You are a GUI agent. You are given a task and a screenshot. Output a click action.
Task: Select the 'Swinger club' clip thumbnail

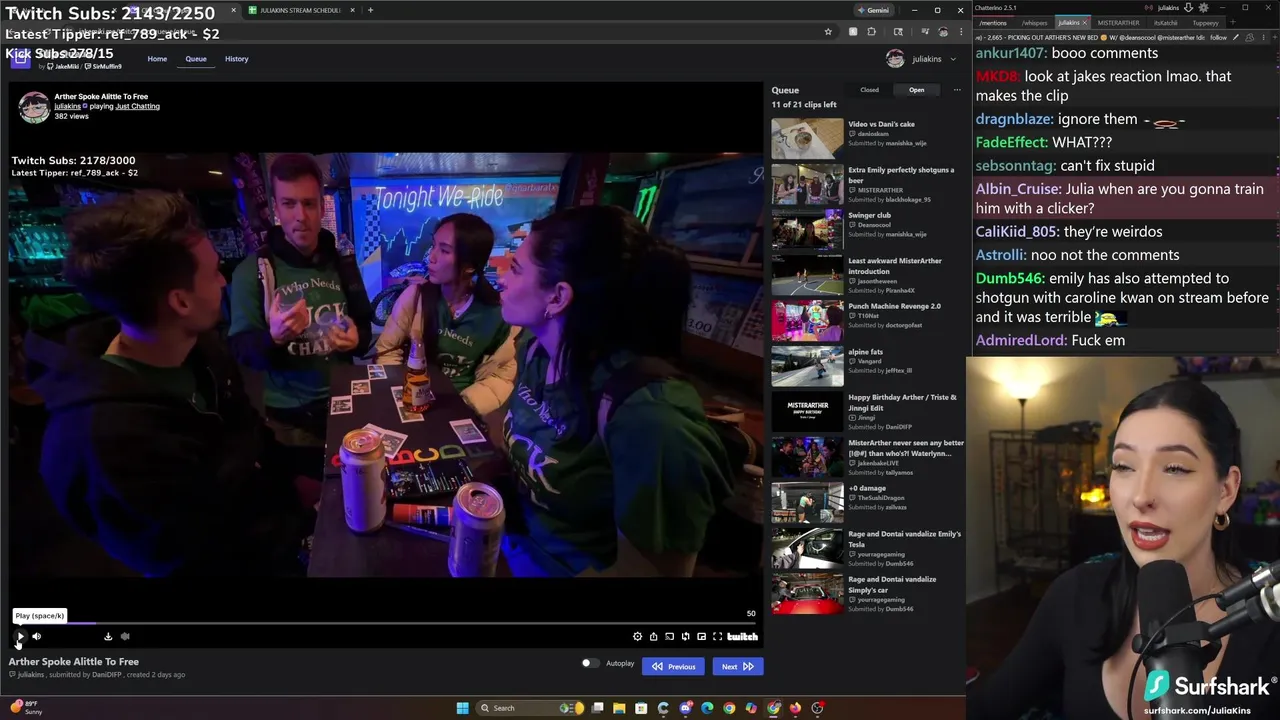tap(807, 229)
